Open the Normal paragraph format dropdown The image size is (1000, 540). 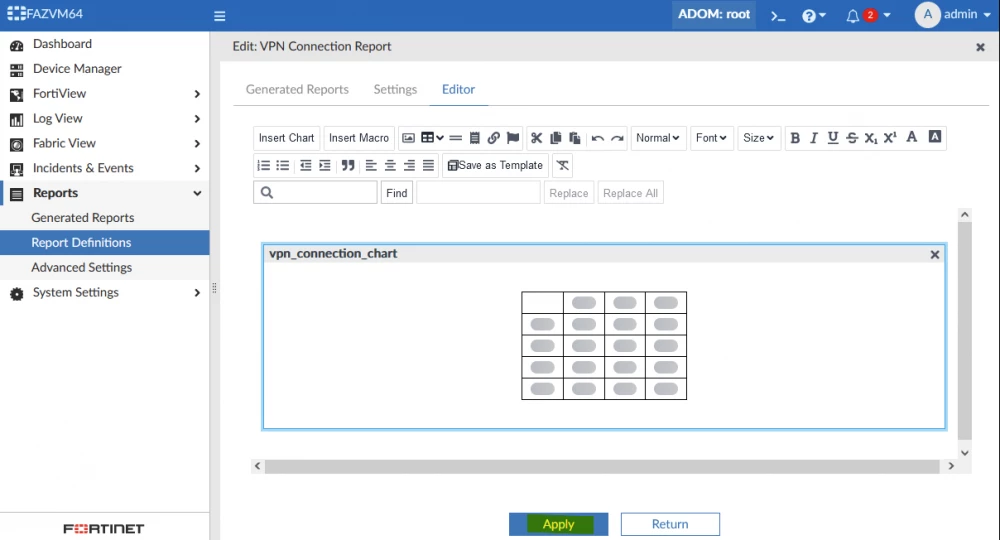(x=658, y=138)
